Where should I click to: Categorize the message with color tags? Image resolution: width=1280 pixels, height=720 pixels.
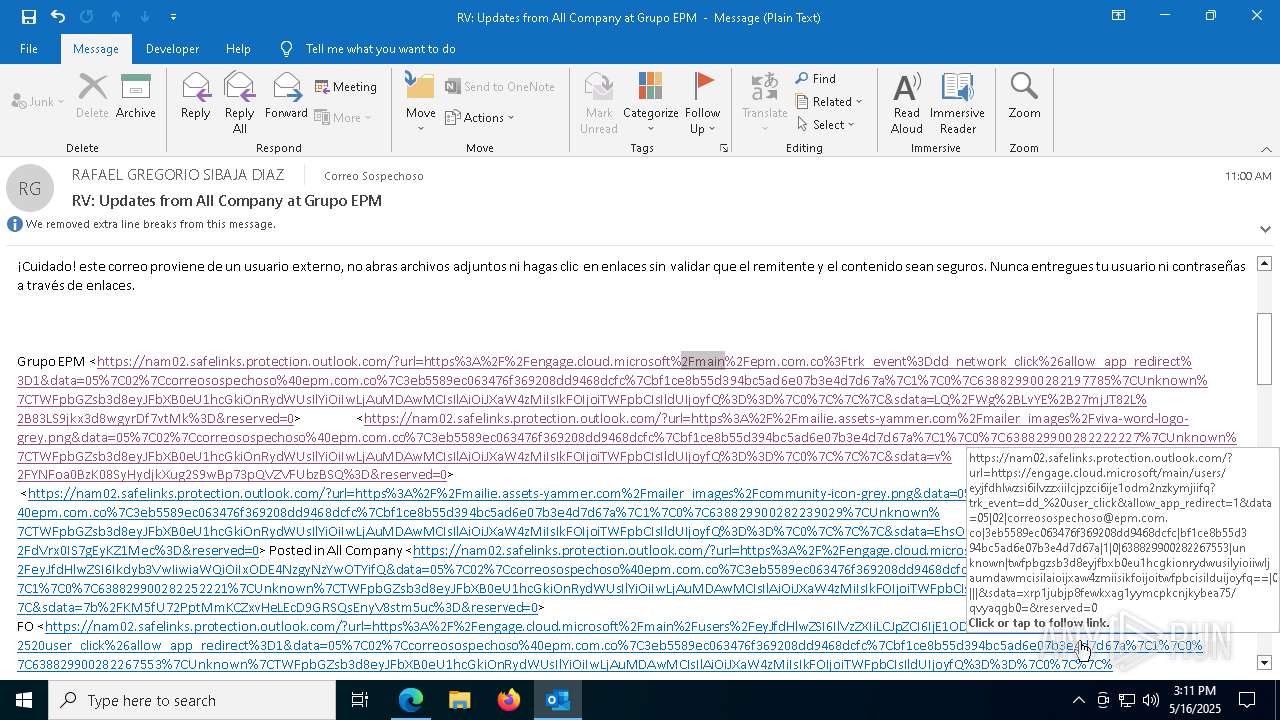[x=651, y=103]
